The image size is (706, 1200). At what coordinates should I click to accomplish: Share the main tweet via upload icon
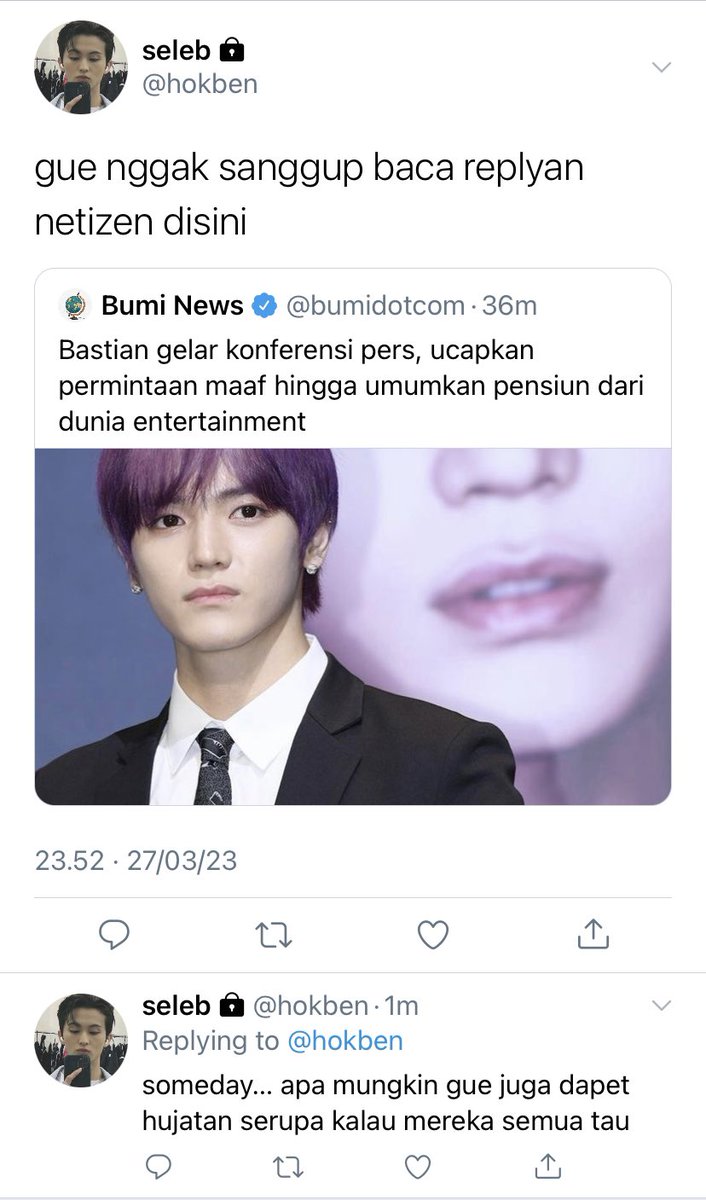click(x=593, y=933)
